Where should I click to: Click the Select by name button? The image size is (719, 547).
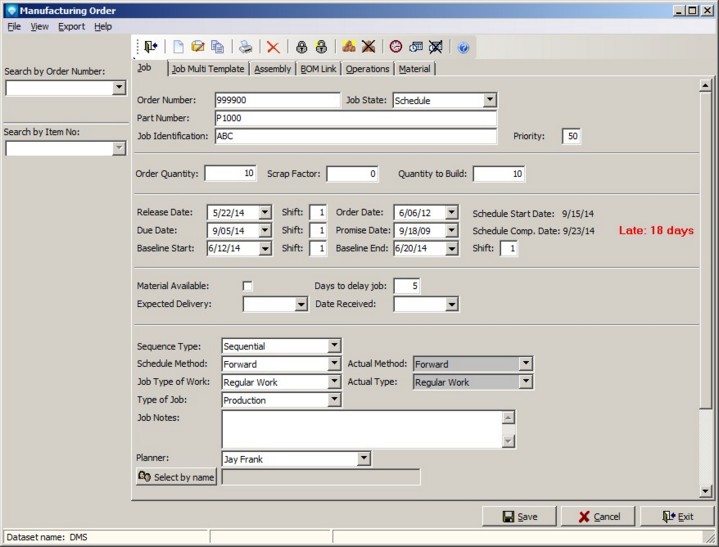[x=176, y=477]
